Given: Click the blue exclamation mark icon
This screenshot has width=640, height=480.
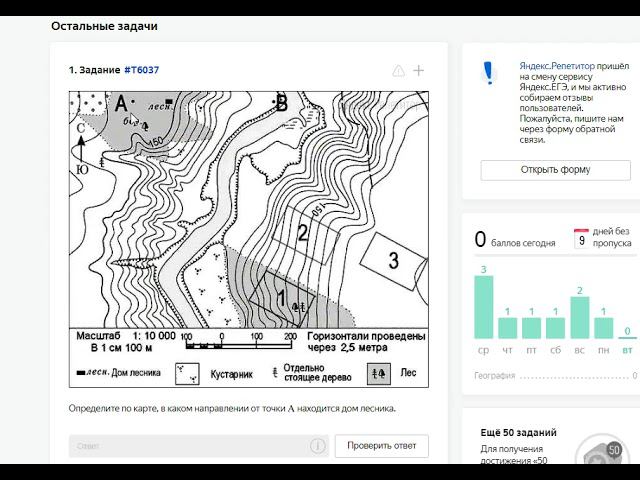Looking at the screenshot, I should 488,73.
